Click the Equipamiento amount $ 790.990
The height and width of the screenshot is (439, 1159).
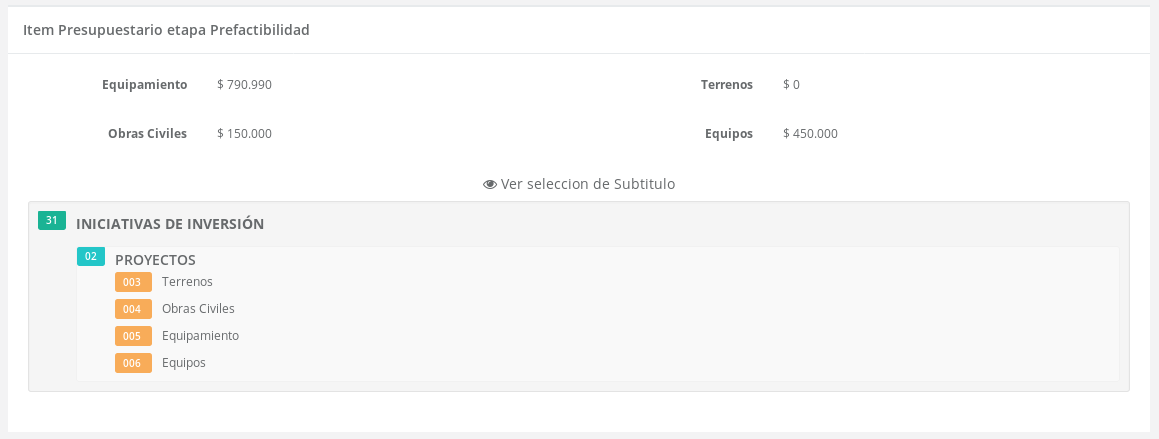[244, 85]
